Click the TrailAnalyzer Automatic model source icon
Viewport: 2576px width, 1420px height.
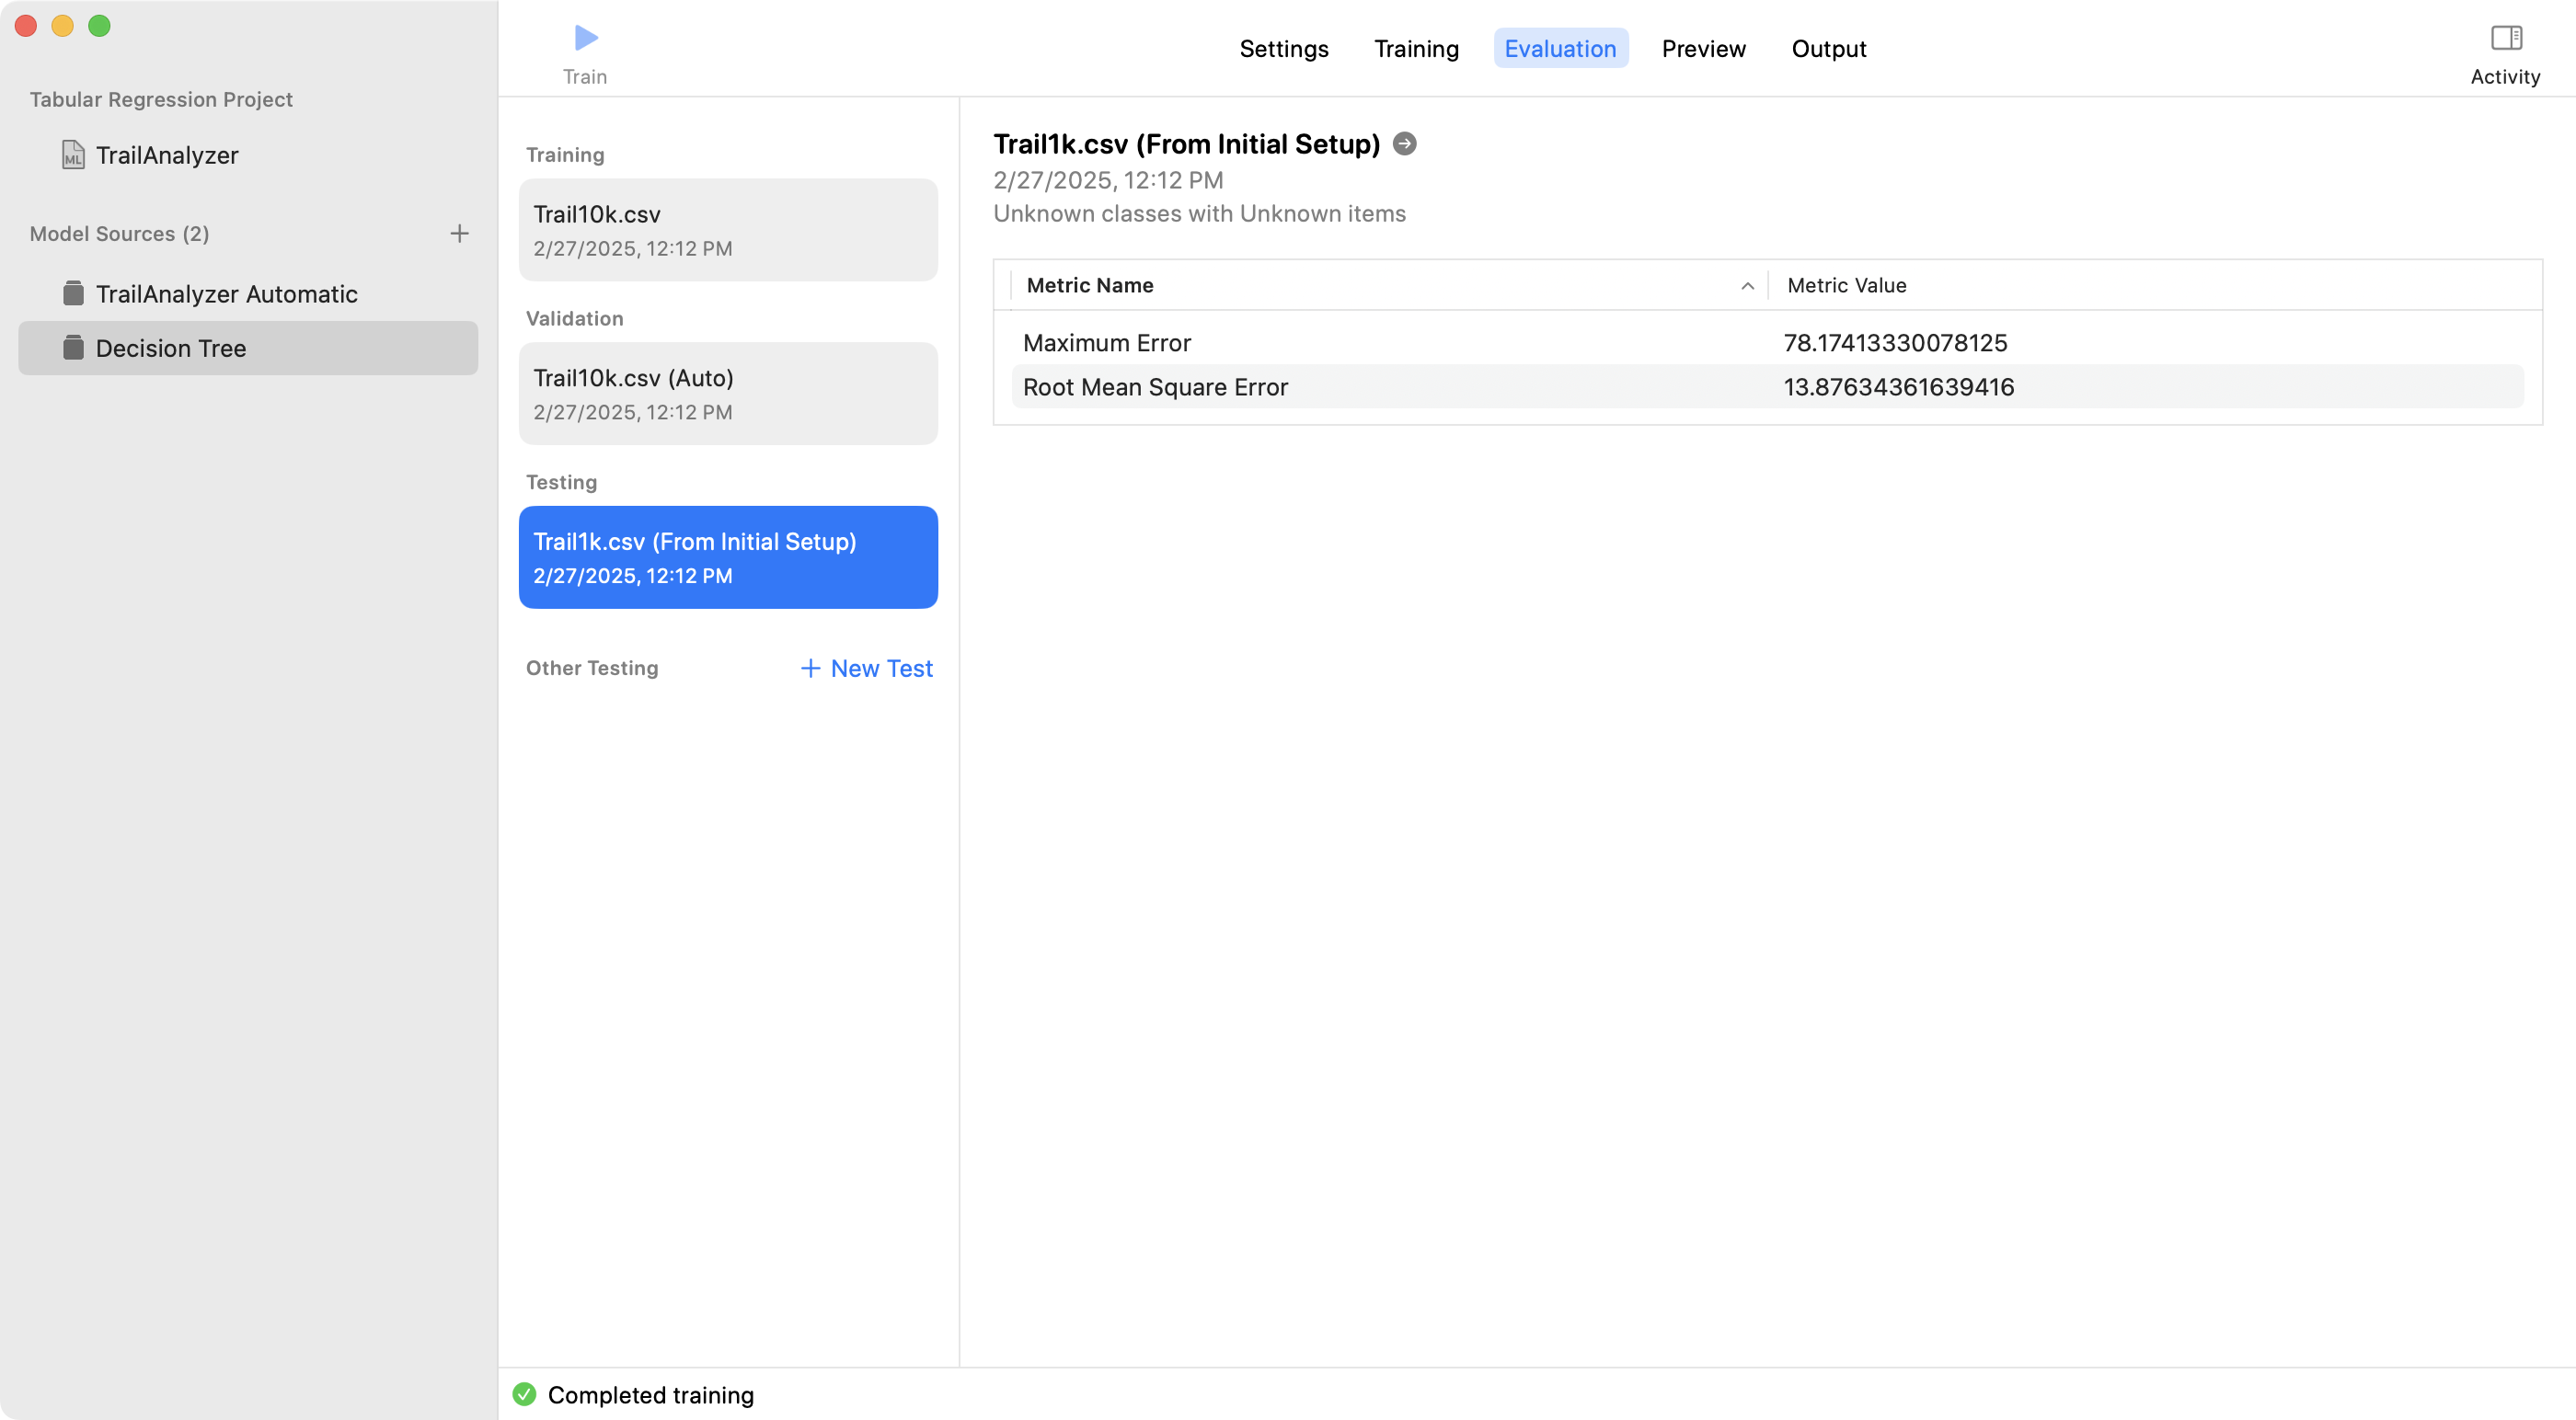point(73,293)
